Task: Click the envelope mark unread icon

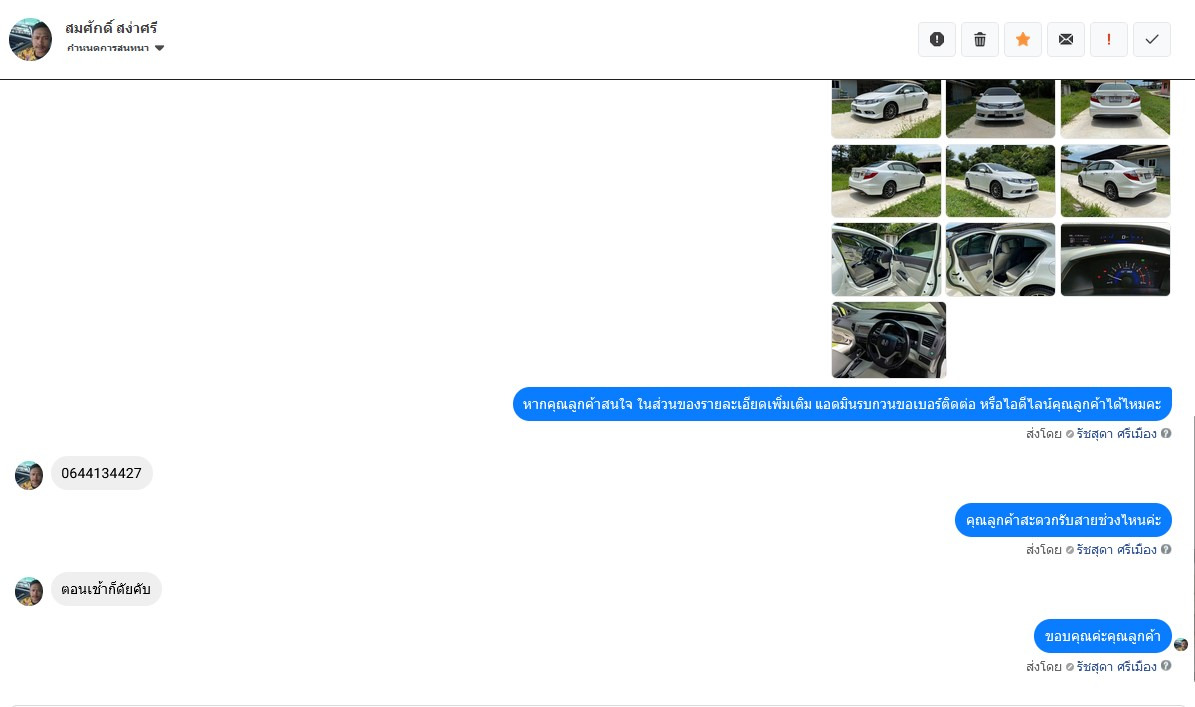Action: [x=1066, y=39]
